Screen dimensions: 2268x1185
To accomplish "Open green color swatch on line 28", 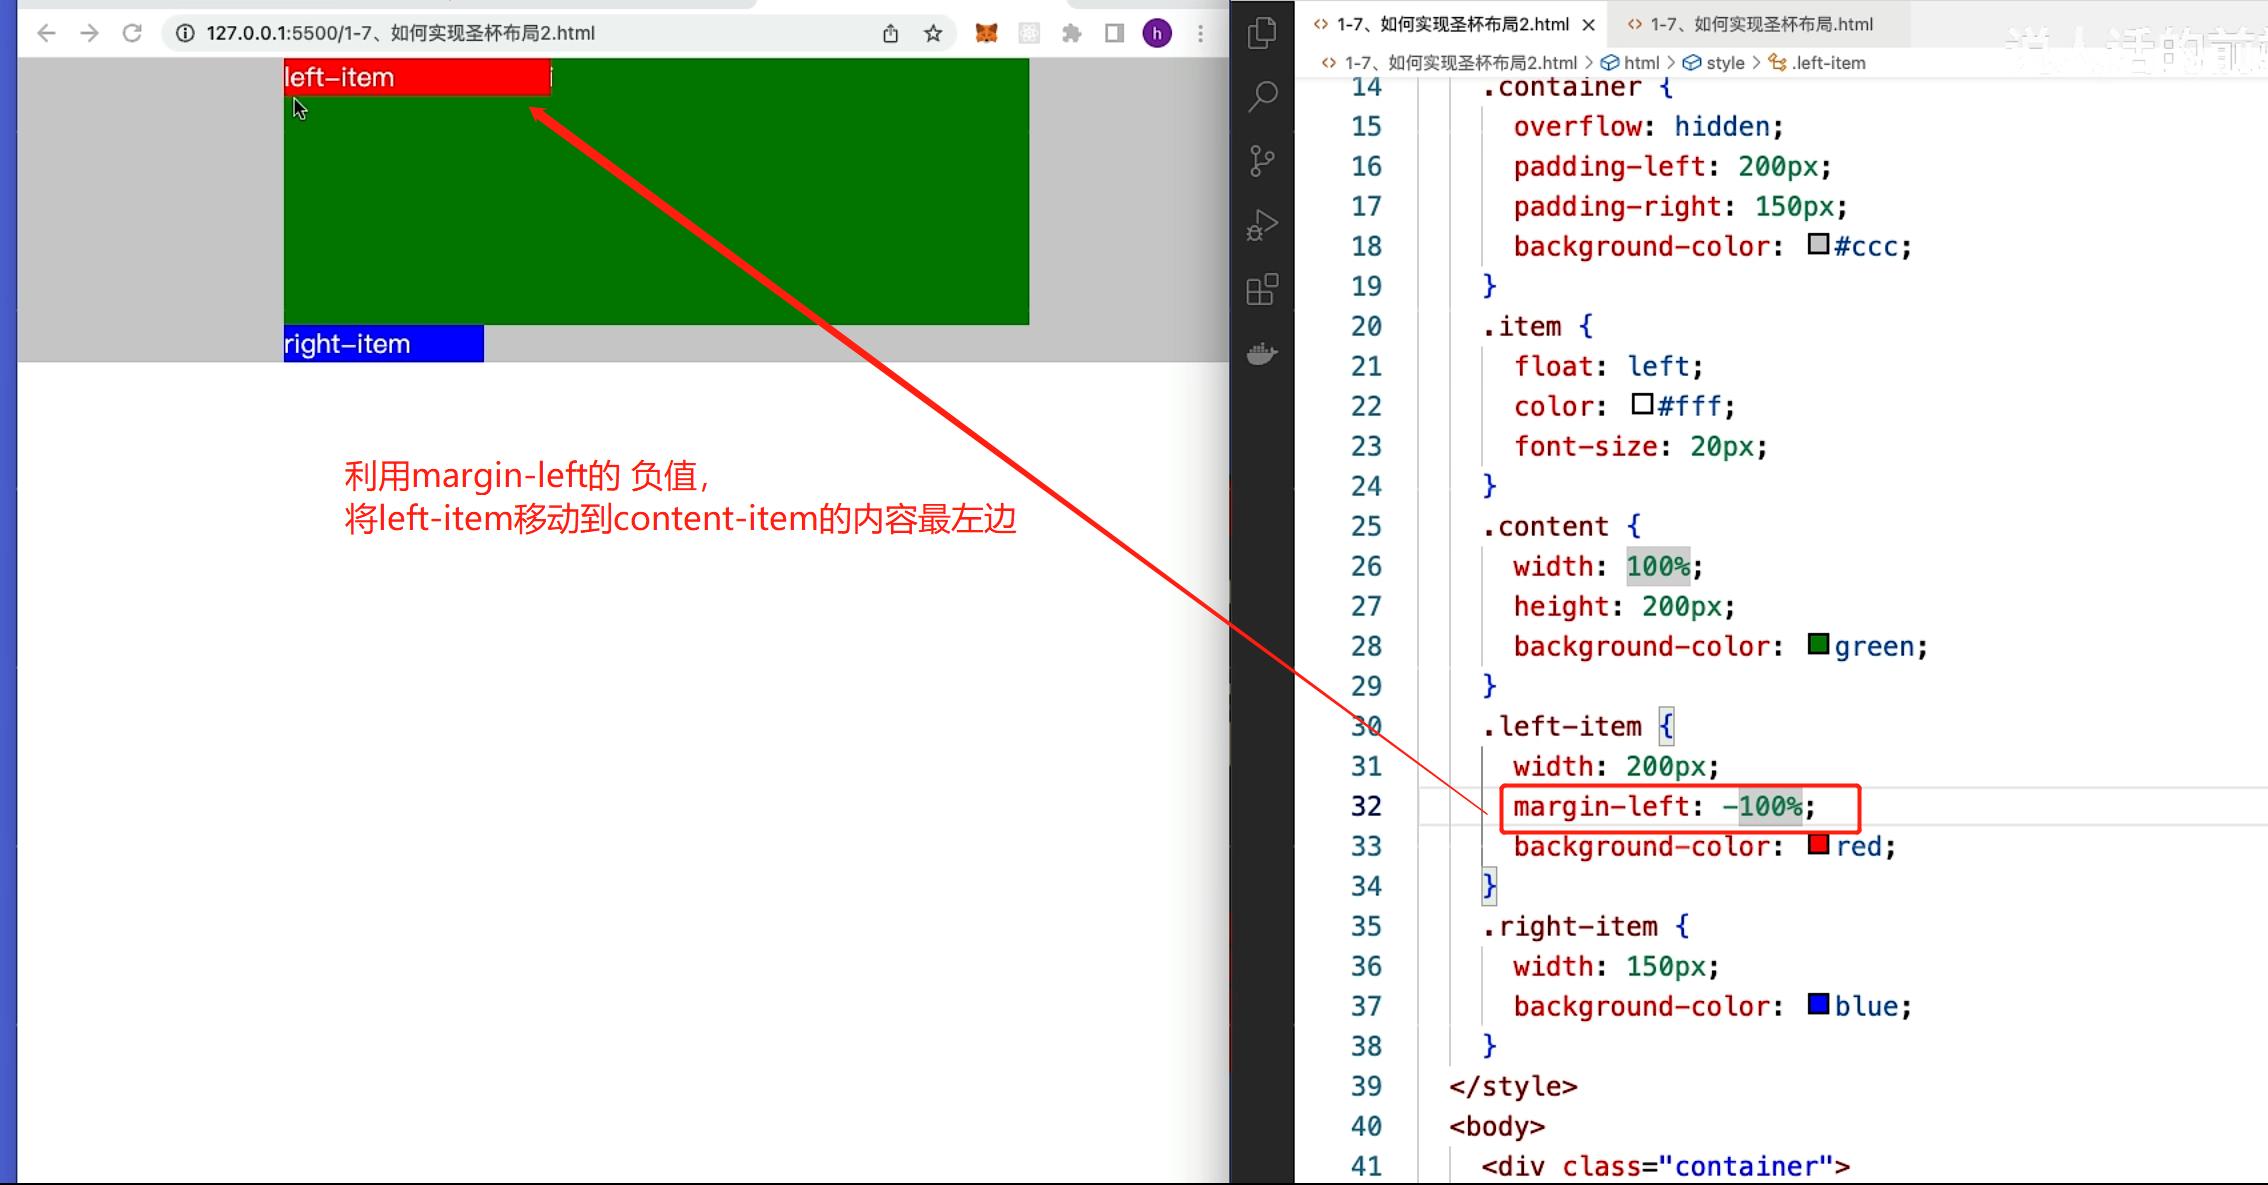I will (x=1819, y=644).
